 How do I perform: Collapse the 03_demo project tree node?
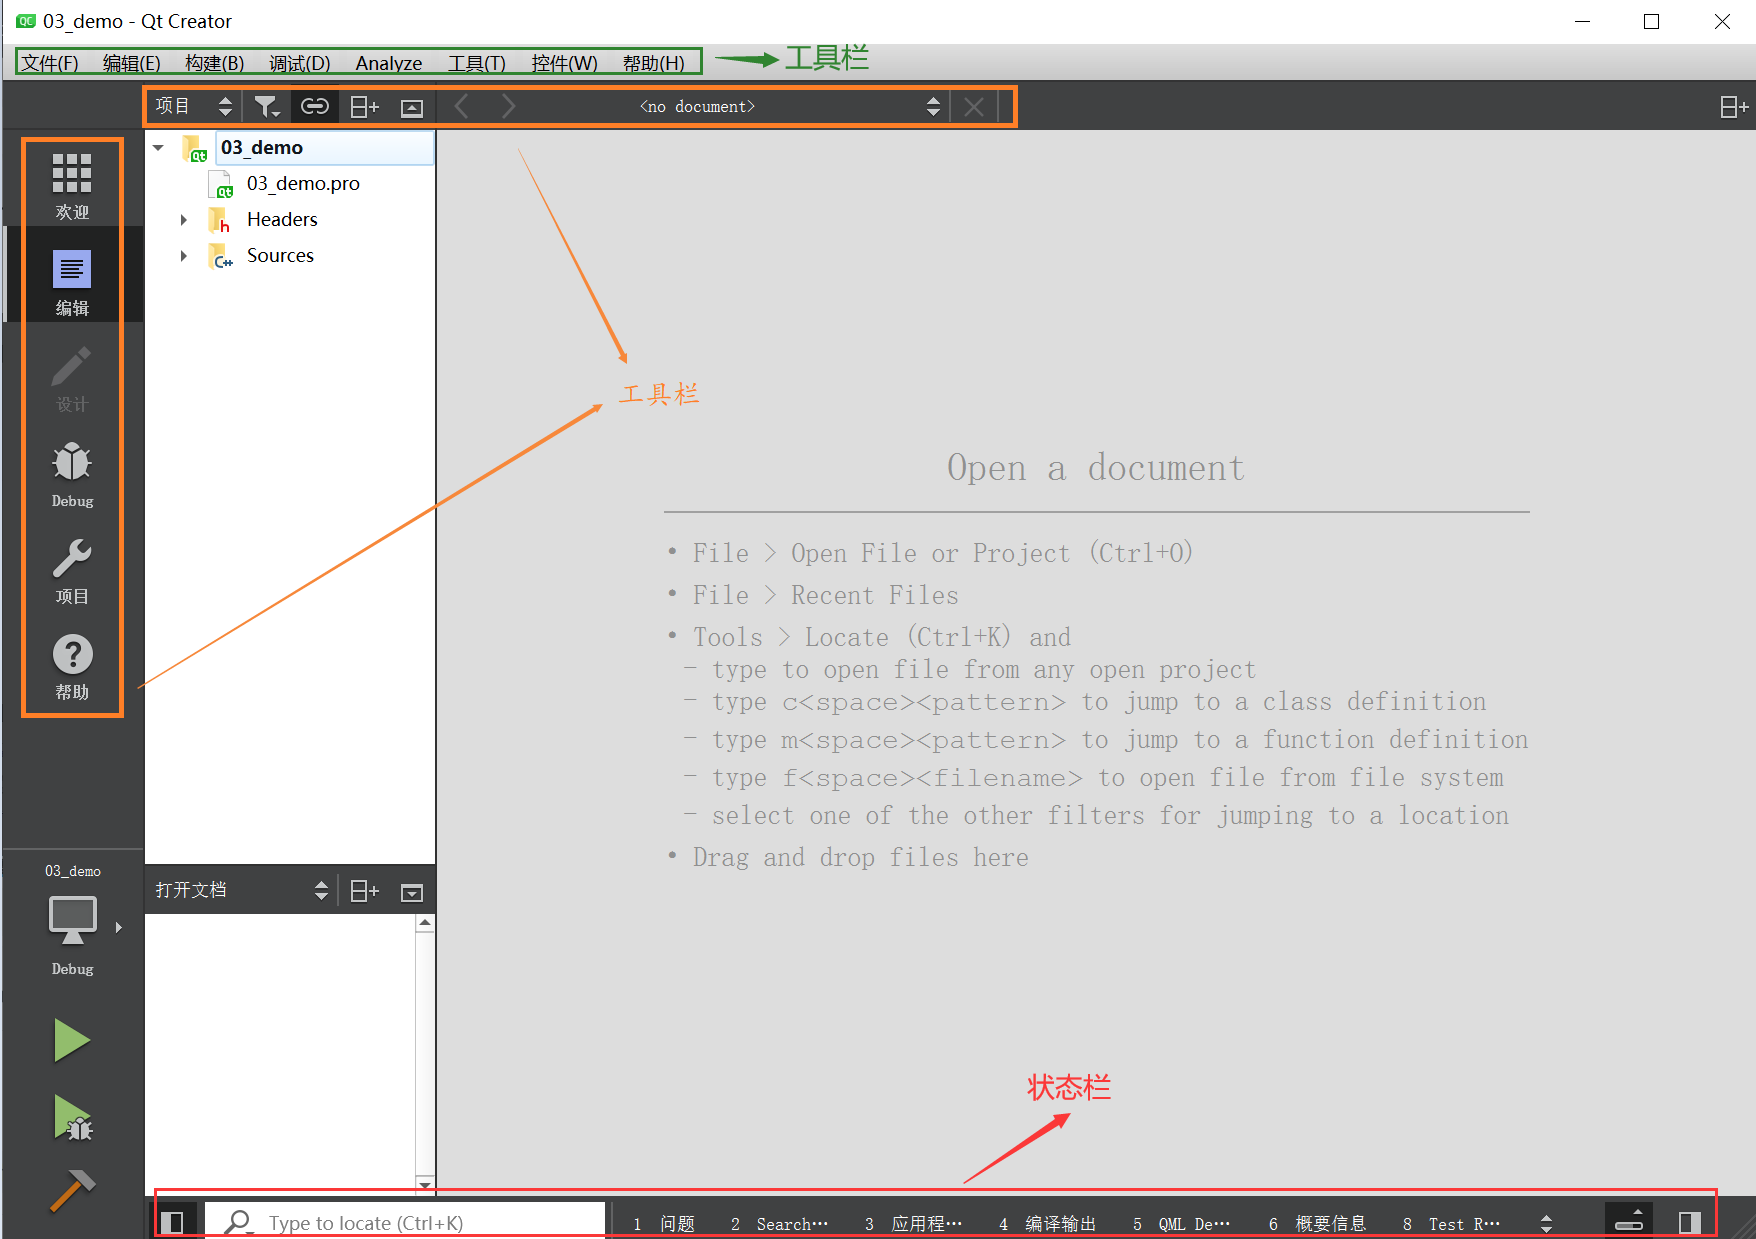[x=158, y=147]
